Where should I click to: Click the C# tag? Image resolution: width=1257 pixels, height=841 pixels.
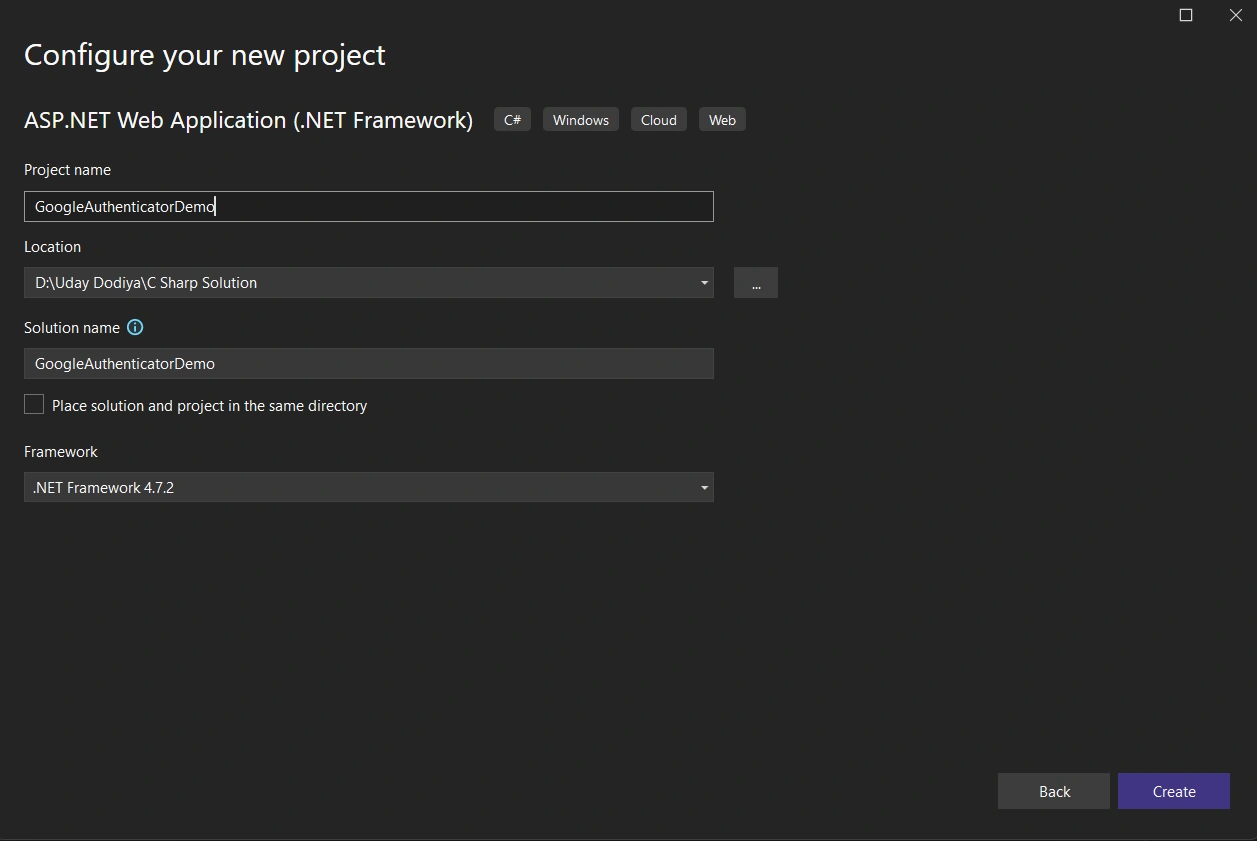point(512,120)
